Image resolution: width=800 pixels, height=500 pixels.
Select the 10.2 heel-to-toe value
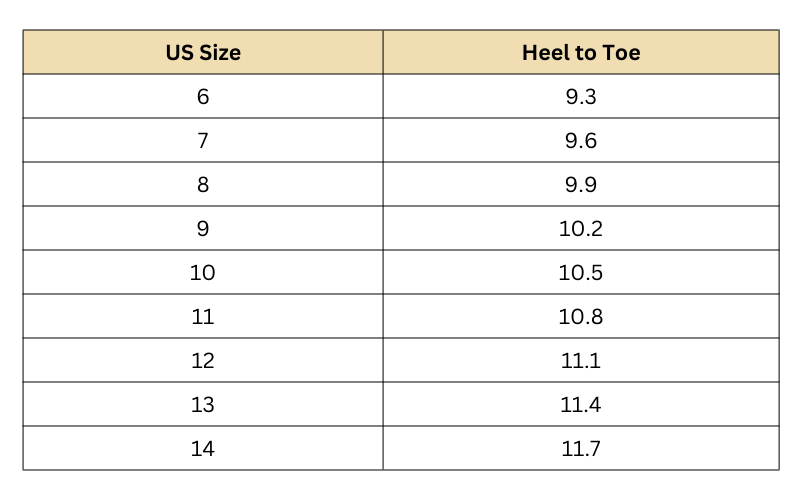pyautogui.click(x=581, y=229)
